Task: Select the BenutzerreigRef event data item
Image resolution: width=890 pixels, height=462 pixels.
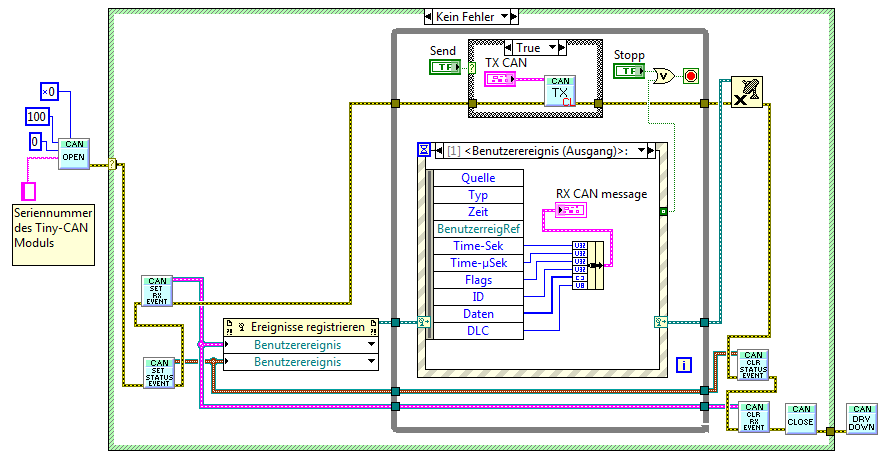Action: click(x=478, y=229)
